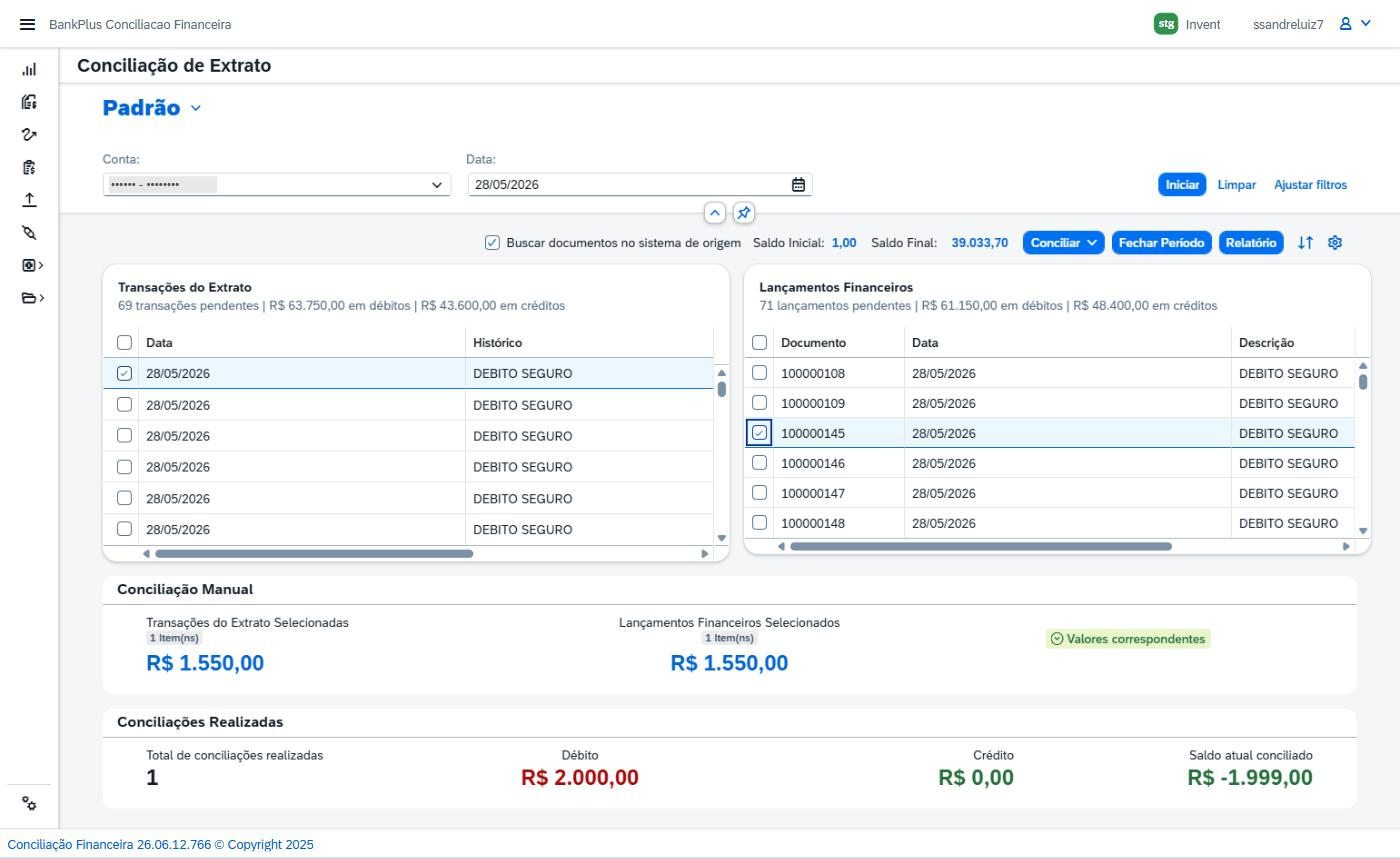Toggle Buscar documentos no sistema de origem

(492, 243)
